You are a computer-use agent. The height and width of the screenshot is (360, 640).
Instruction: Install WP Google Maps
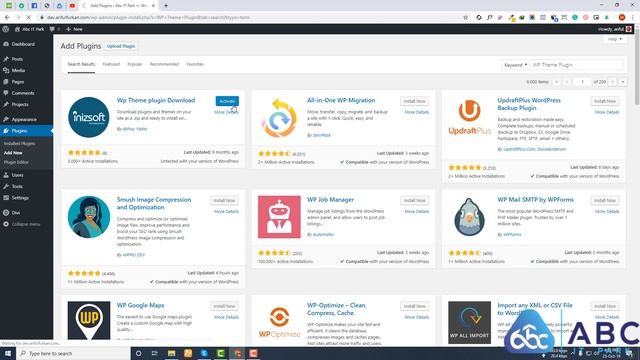(224, 306)
